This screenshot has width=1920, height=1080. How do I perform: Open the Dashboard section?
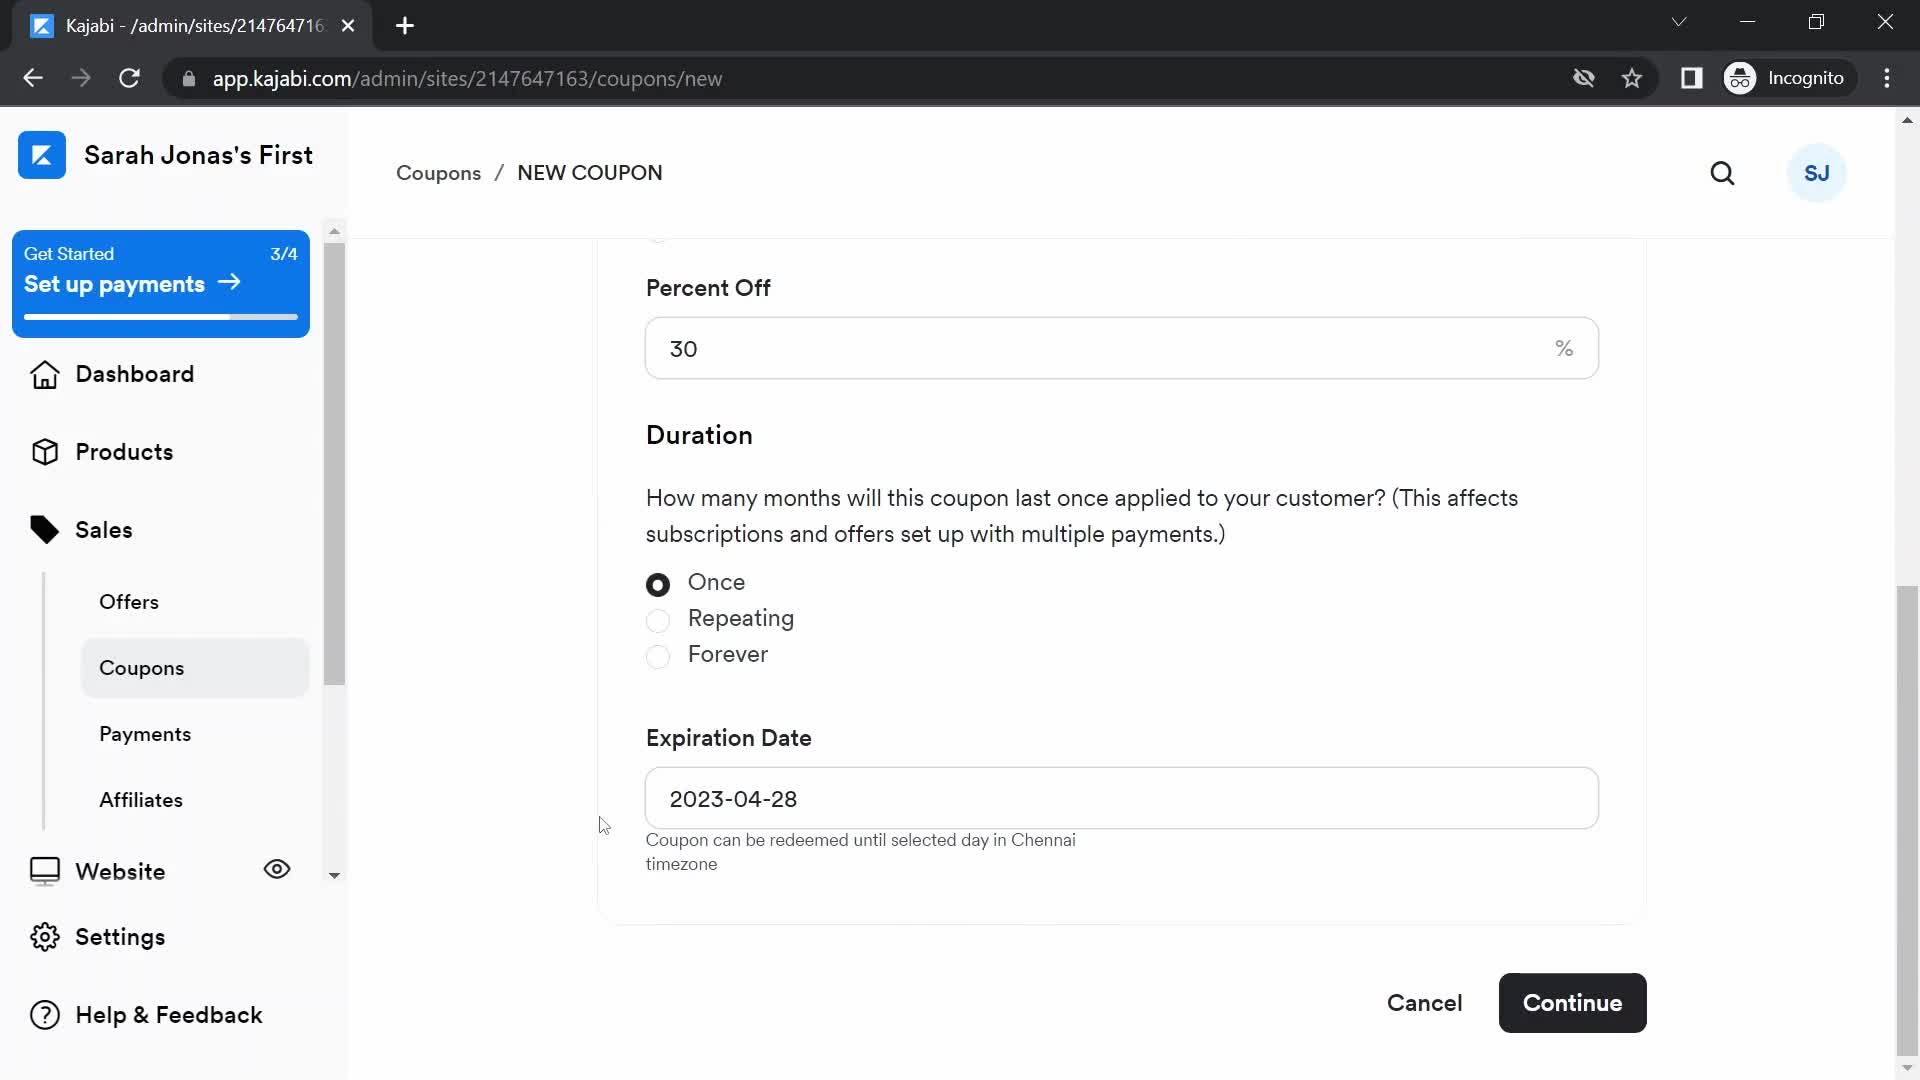[x=135, y=373]
